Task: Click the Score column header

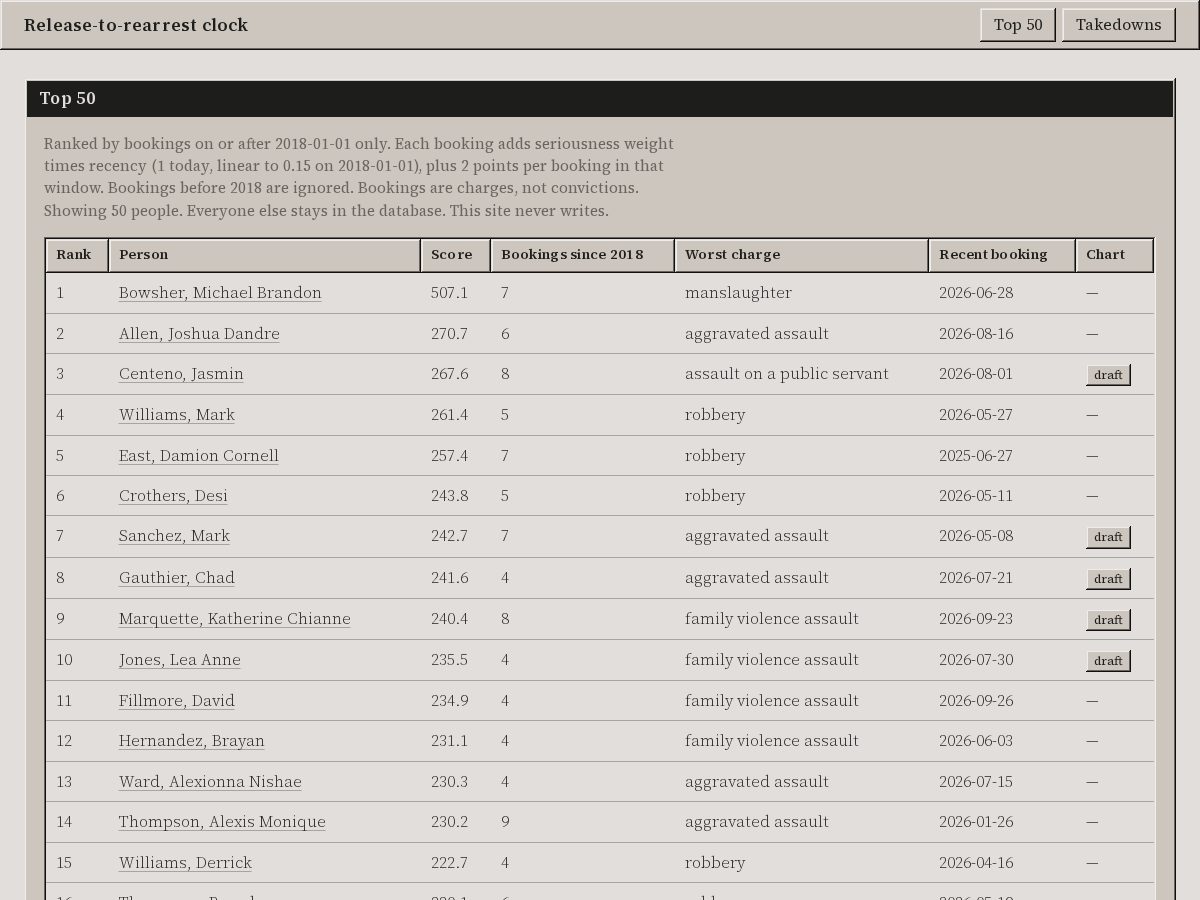Action: (x=456, y=255)
